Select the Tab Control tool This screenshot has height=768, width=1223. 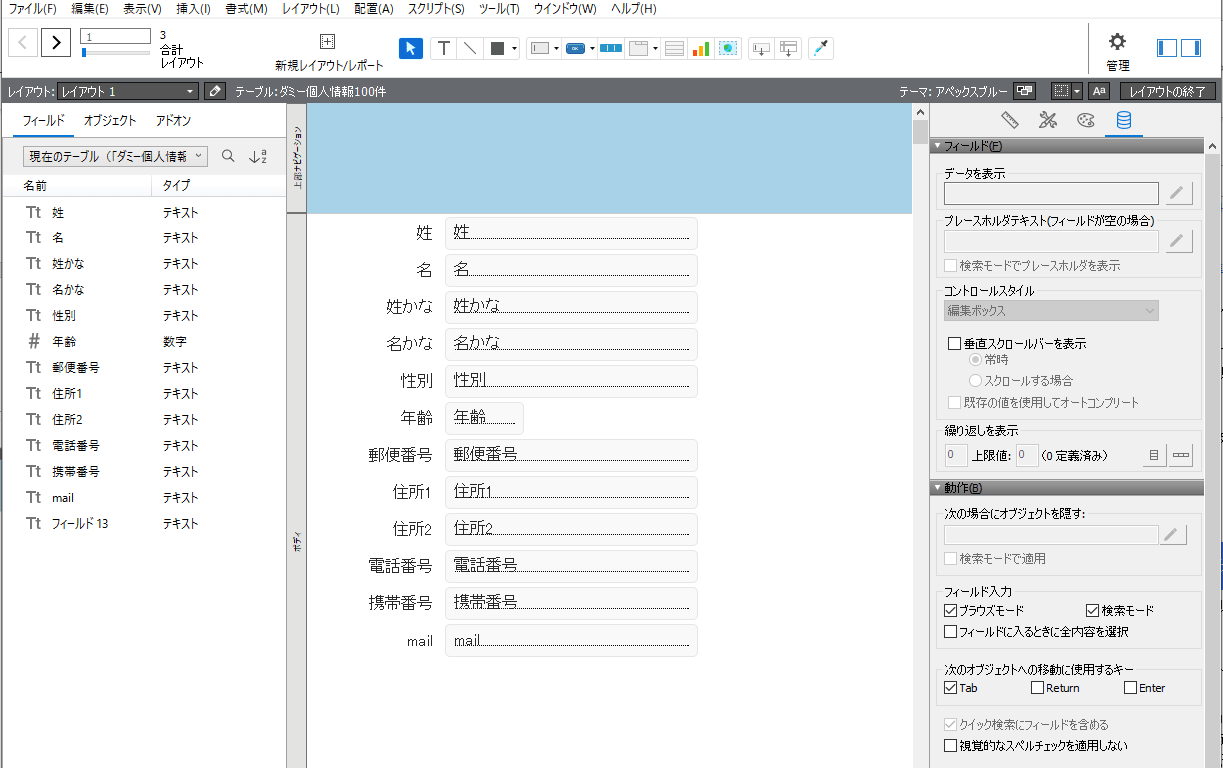[x=638, y=48]
